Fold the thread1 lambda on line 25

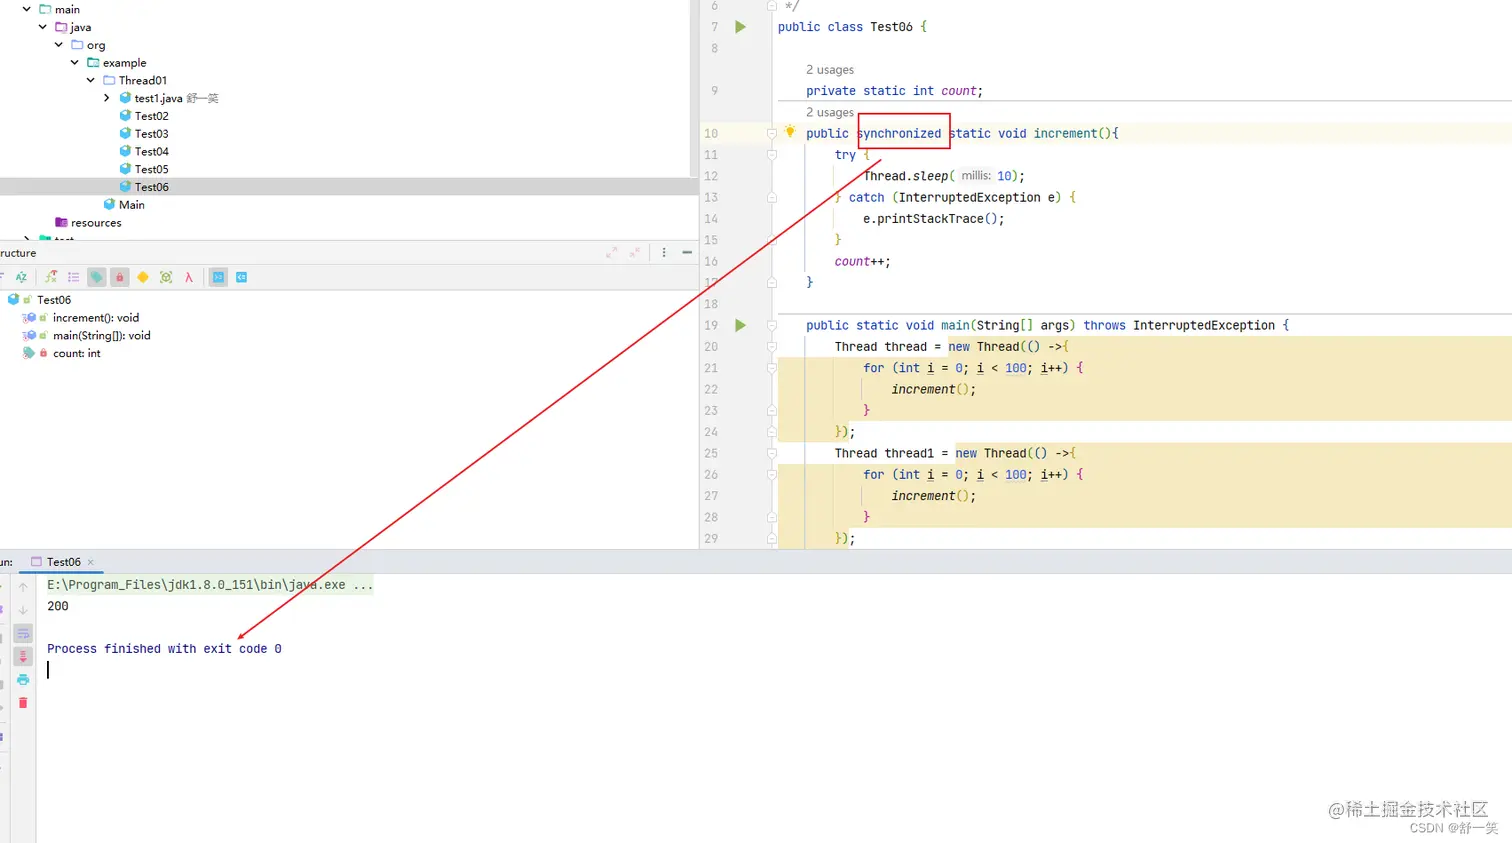[772, 453]
